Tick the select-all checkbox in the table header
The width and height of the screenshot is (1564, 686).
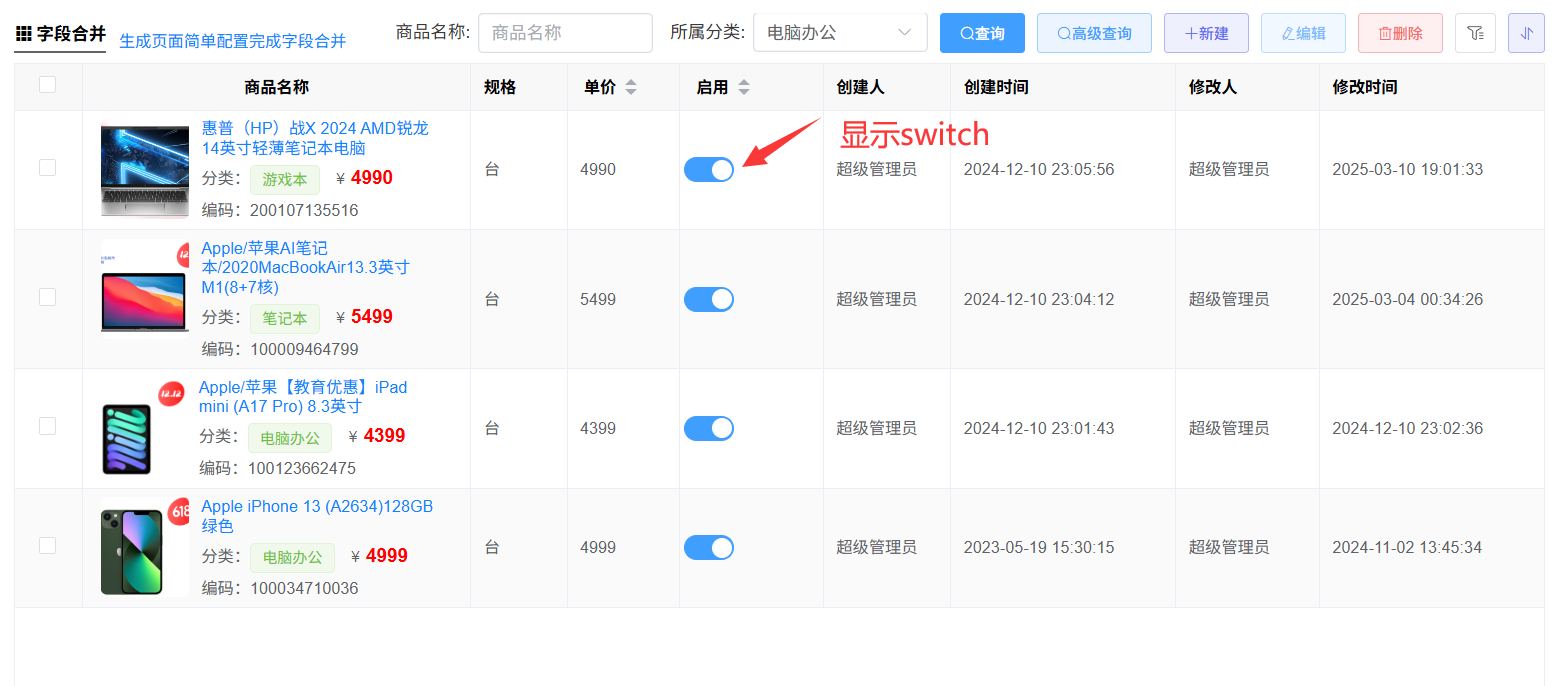click(48, 85)
